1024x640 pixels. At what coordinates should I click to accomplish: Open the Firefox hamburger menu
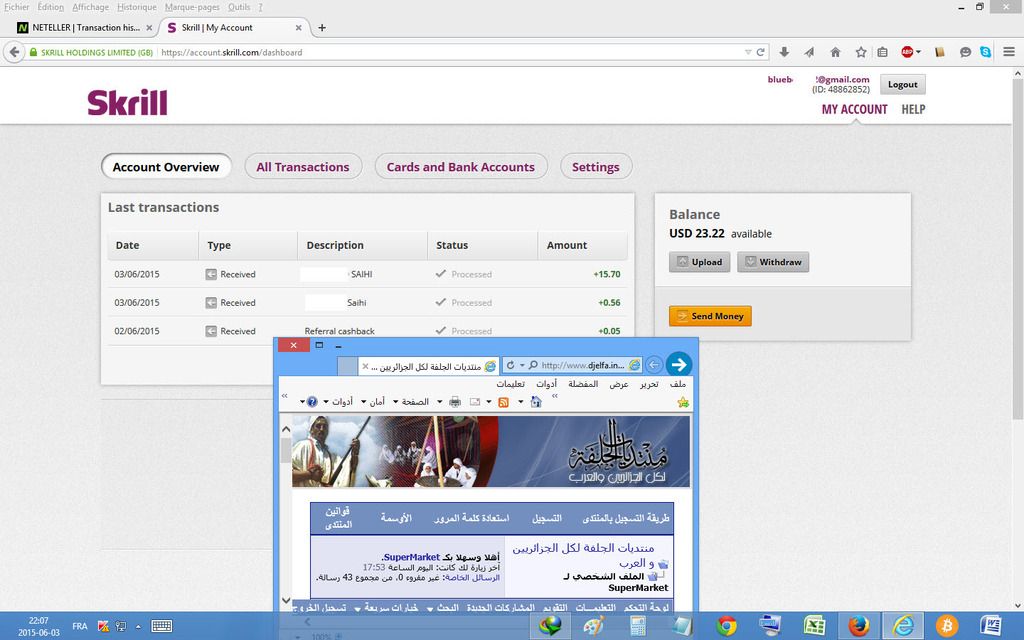[x=1009, y=52]
